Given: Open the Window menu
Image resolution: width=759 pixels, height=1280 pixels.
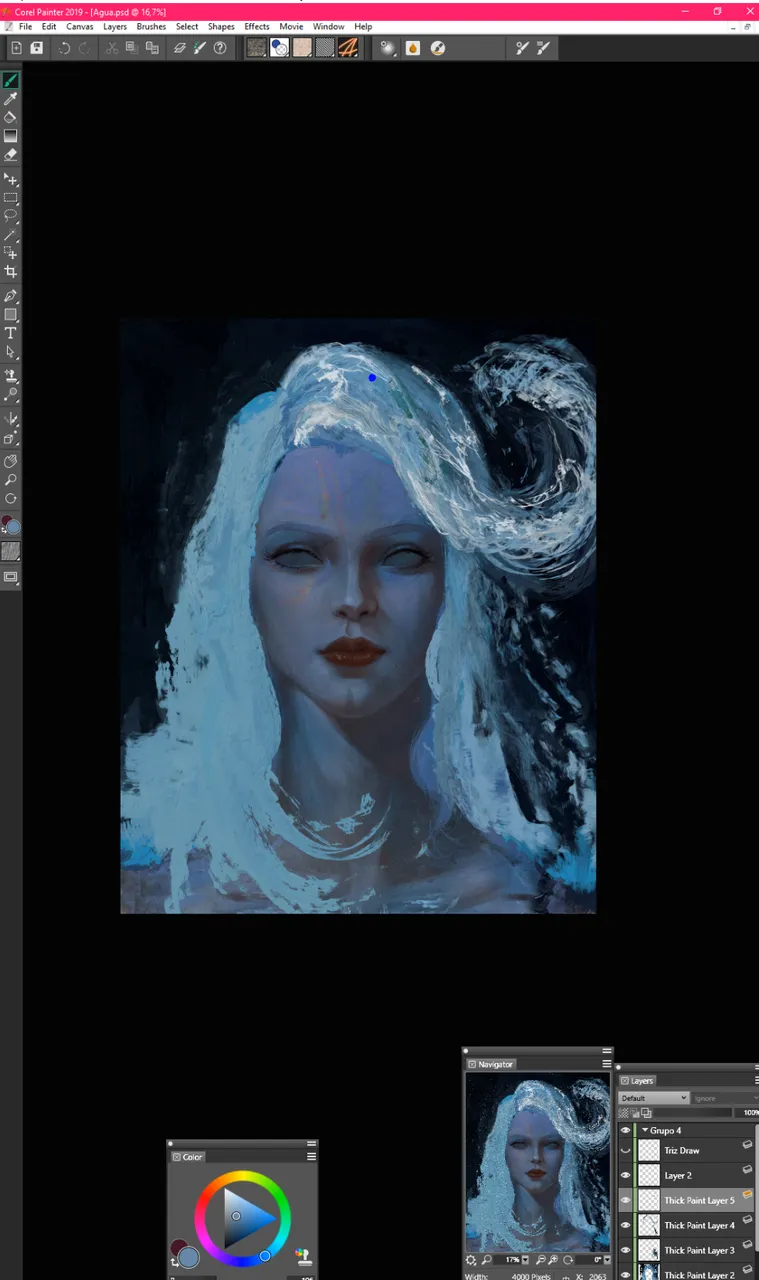Looking at the screenshot, I should pyautogui.click(x=328, y=27).
